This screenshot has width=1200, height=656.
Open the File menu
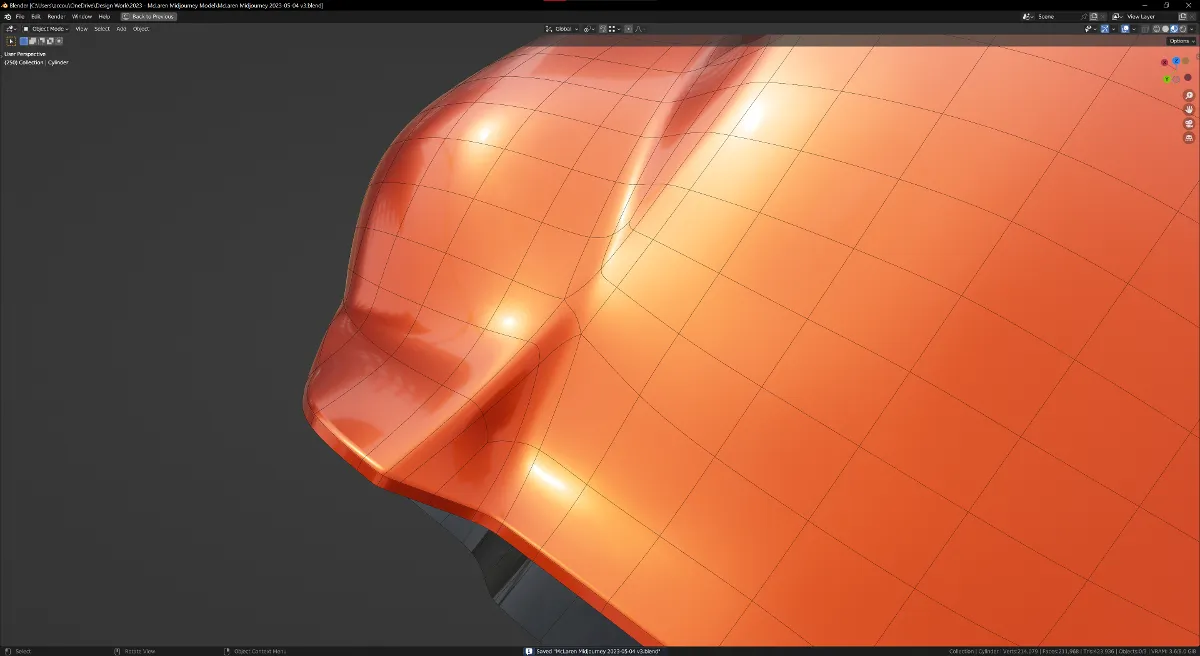20,17
